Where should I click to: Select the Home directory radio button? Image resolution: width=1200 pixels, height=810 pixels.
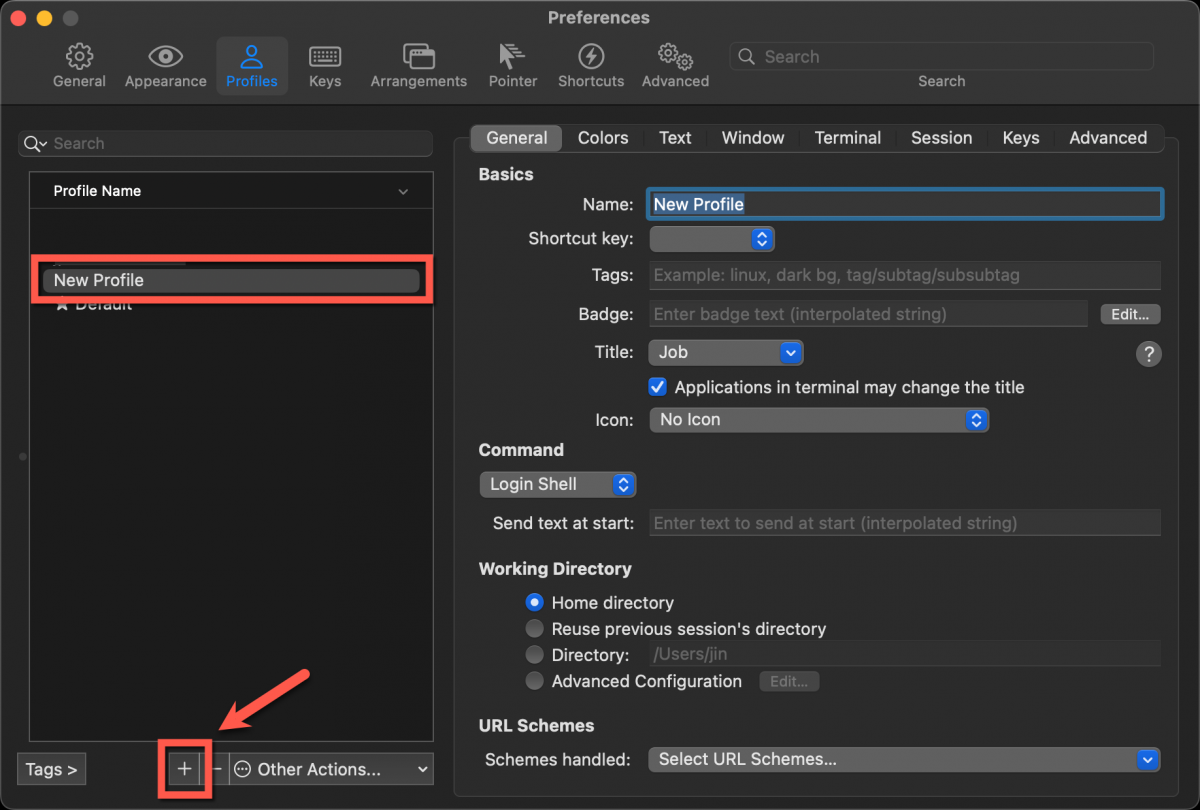click(534, 603)
